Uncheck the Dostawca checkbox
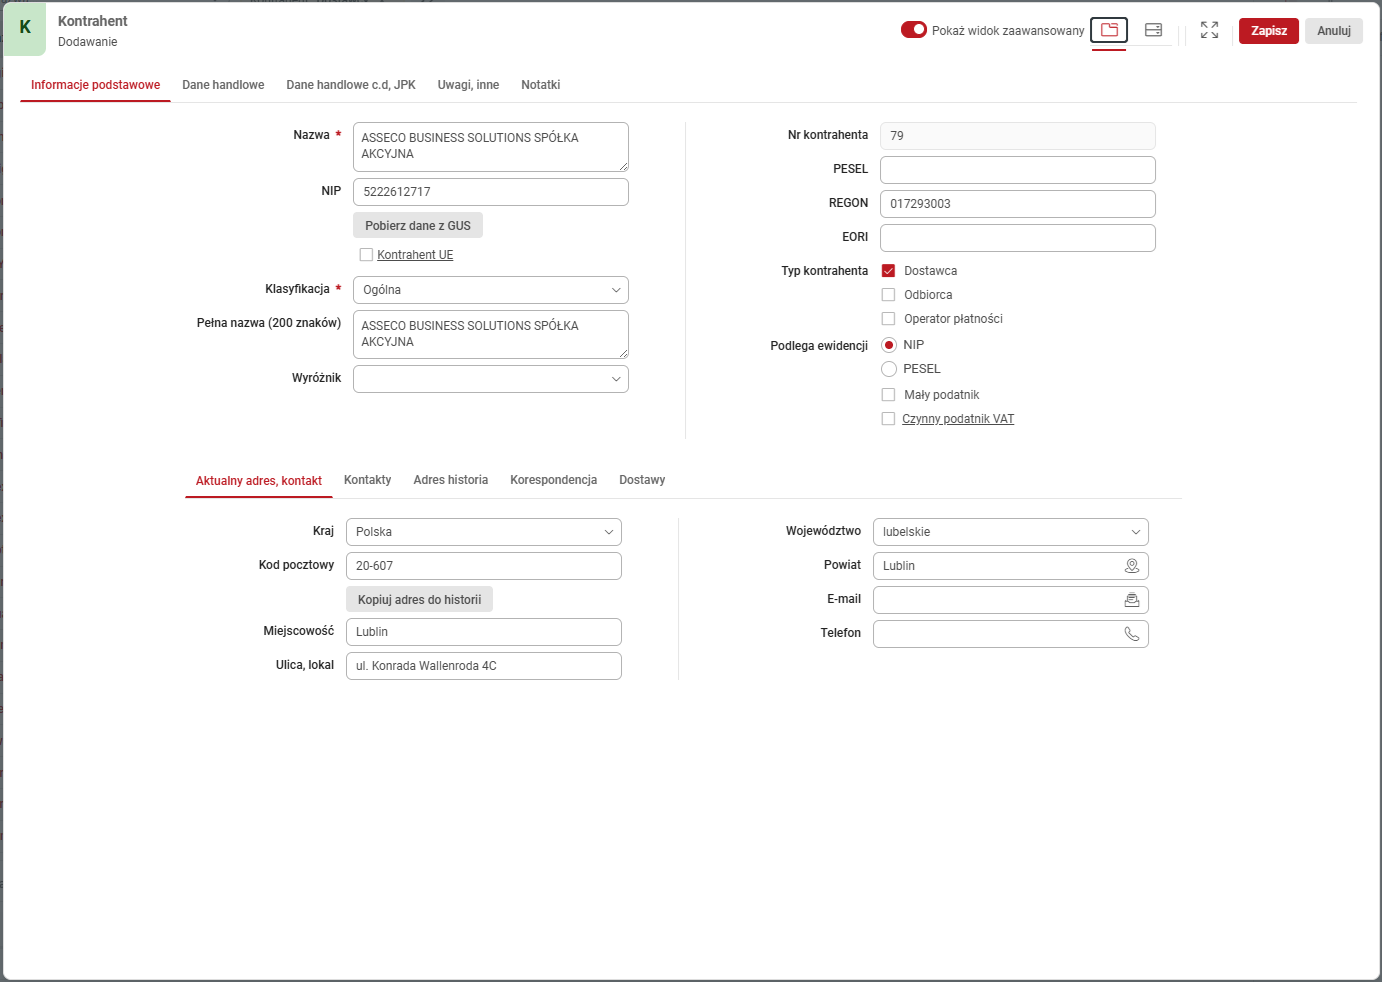 point(888,271)
